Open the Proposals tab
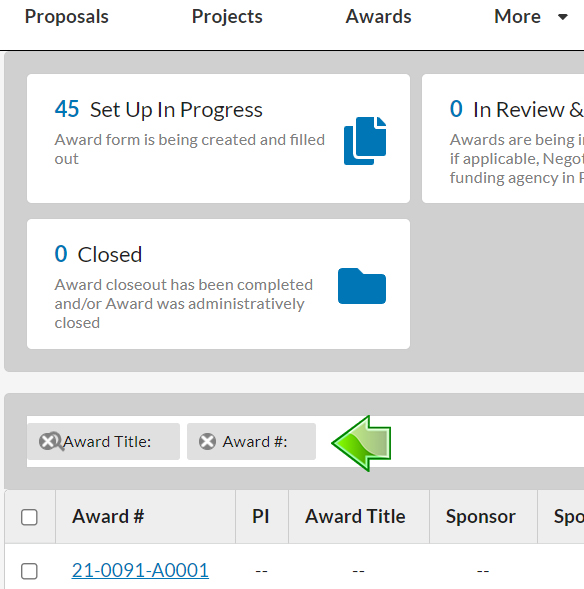Image resolution: width=584 pixels, height=589 pixels. [x=66, y=17]
